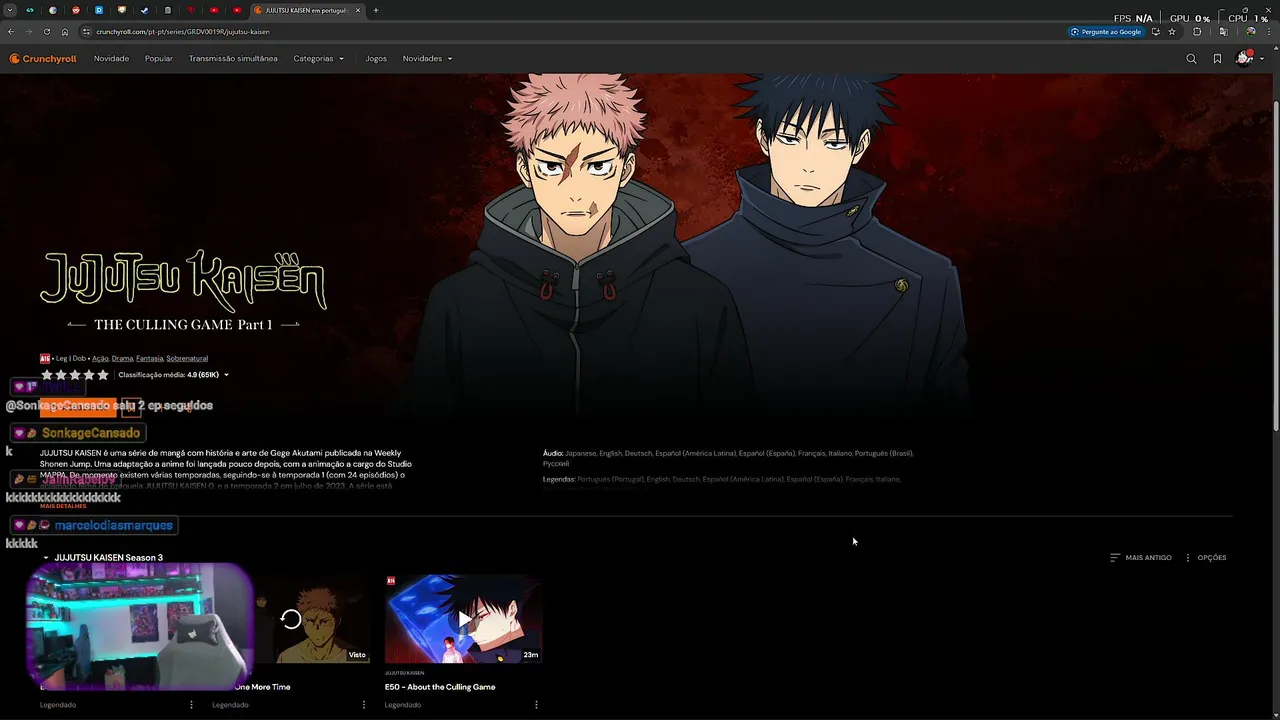This screenshot has height=720, width=1280.
Task: Open the Novidade menu item
Action: click(111, 59)
